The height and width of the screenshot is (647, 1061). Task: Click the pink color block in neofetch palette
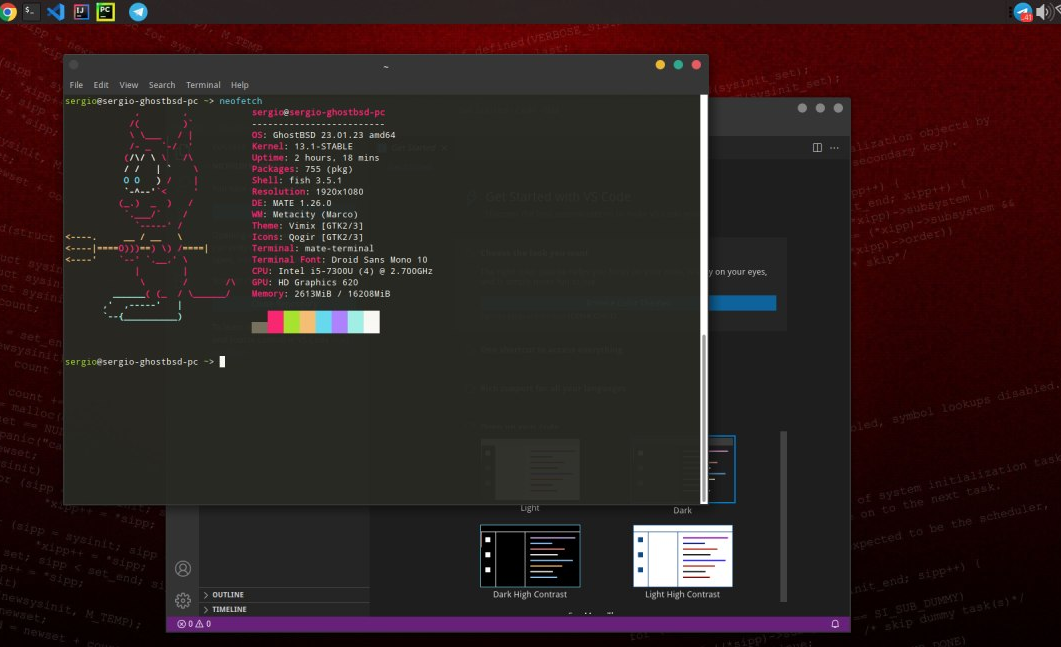coord(275,322)
